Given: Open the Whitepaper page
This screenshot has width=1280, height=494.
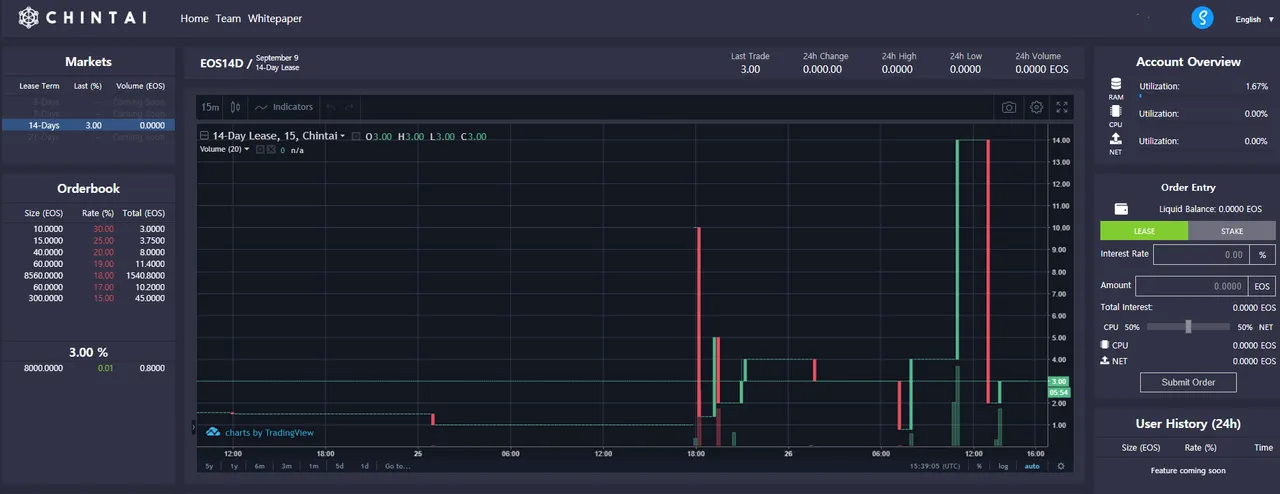Looking at the screenshot, I should pyautogui.click(x=275, y=18).
